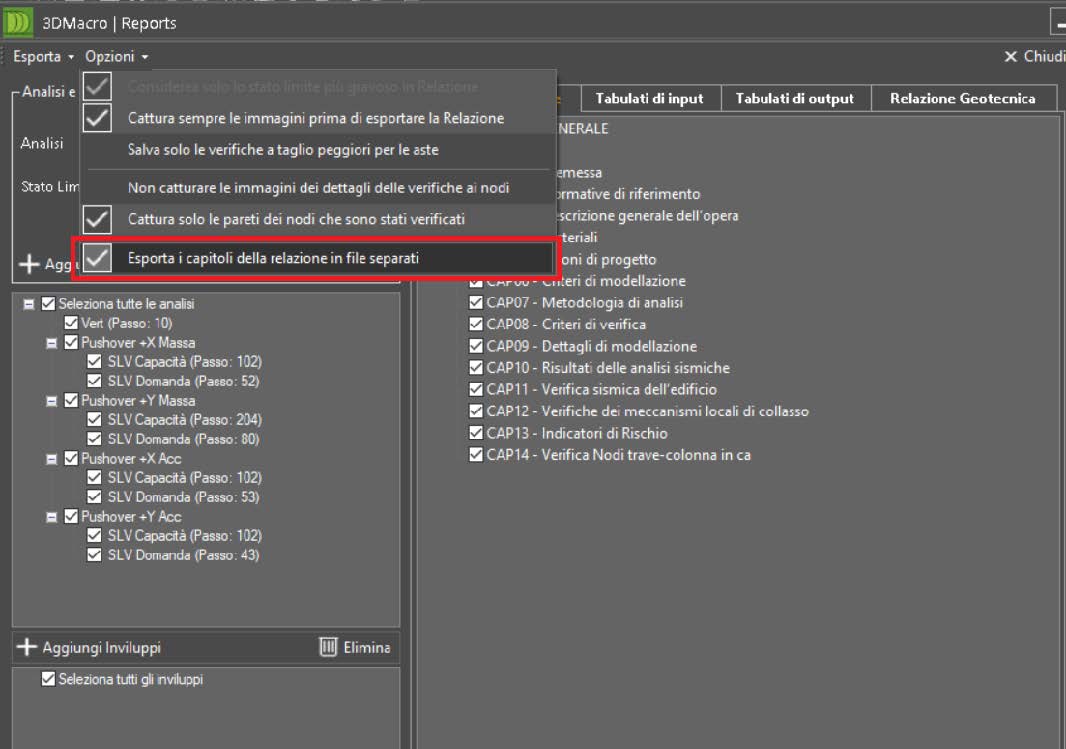1066x749 pixels.
Task: Open the Opzioni dropdown menu
Action: 116,57
